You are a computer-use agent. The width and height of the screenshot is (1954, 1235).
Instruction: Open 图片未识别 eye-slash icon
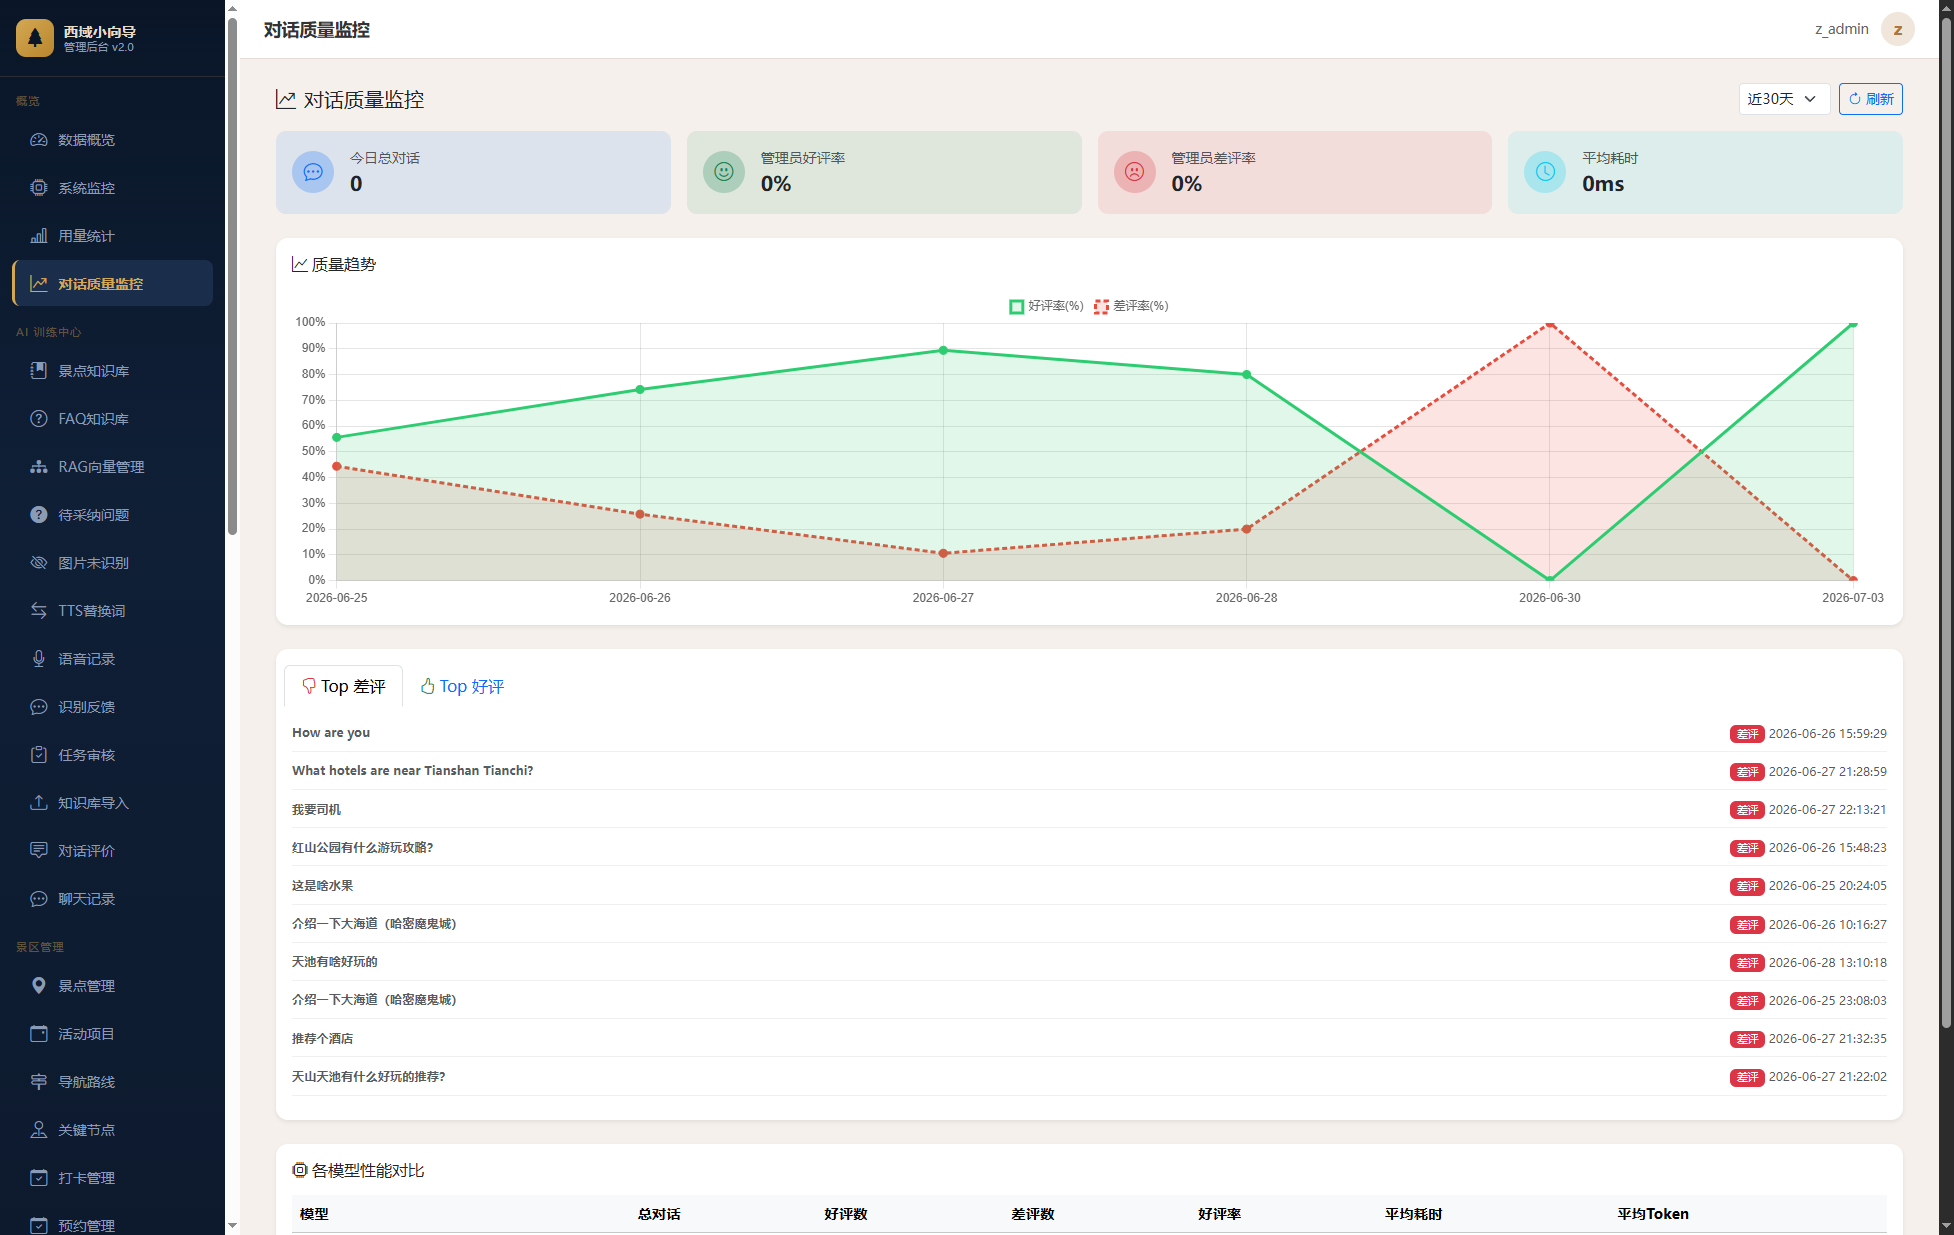(x=39, y=563)
